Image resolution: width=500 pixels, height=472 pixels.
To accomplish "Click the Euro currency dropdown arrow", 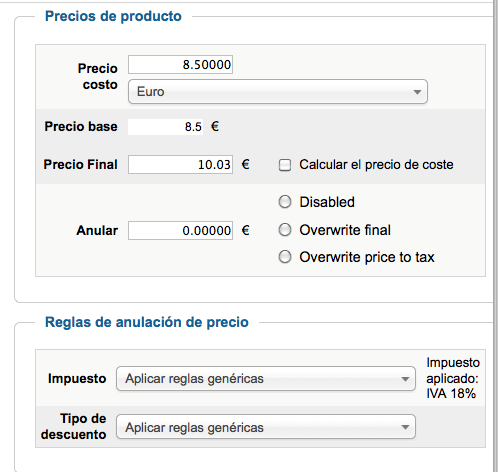I will point(417,92).
